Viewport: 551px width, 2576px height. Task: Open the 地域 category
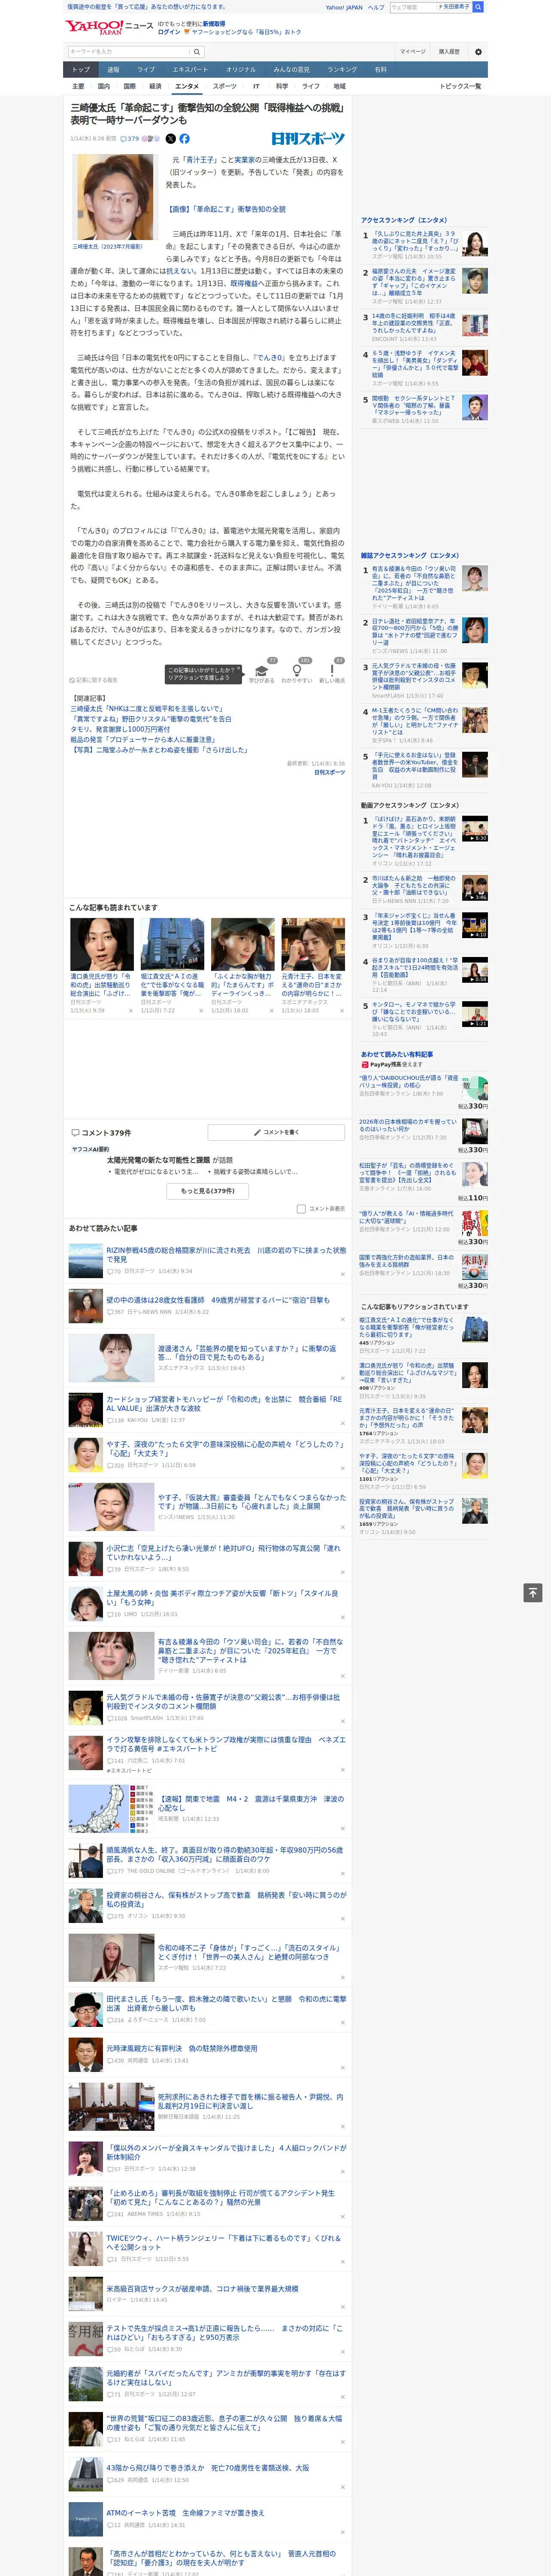pyautogui.click(x=339, y=86)
